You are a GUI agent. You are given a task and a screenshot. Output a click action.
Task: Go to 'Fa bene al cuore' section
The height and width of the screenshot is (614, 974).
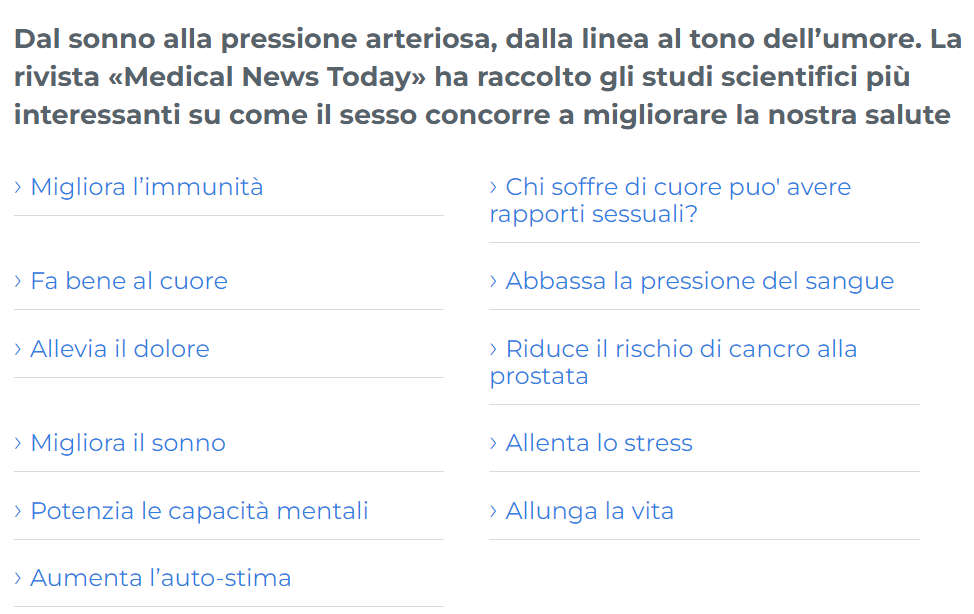click(x=128, y=281)
